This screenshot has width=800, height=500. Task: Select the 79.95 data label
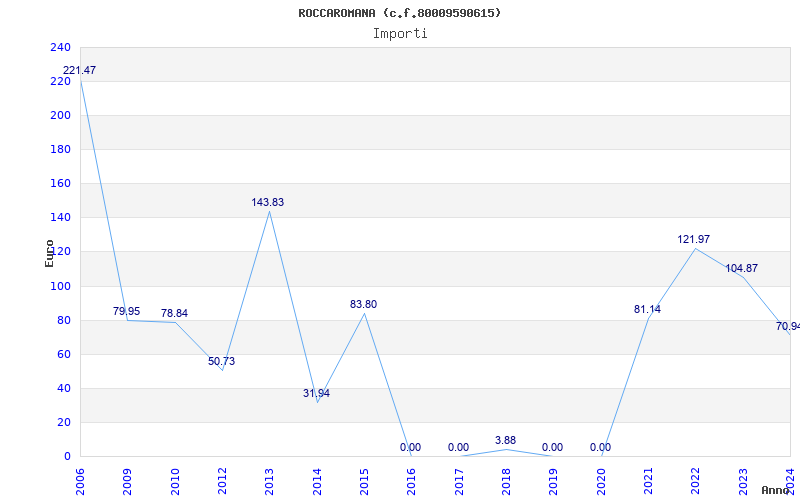click(x=127, y=311)
